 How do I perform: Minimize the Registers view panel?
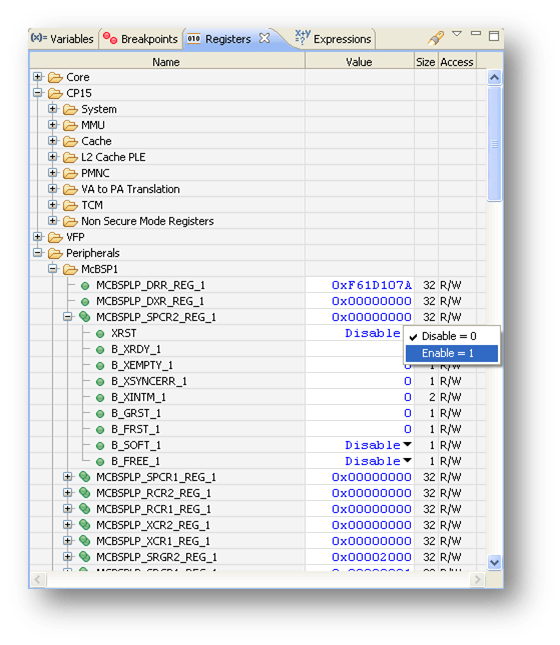point(476,33)
